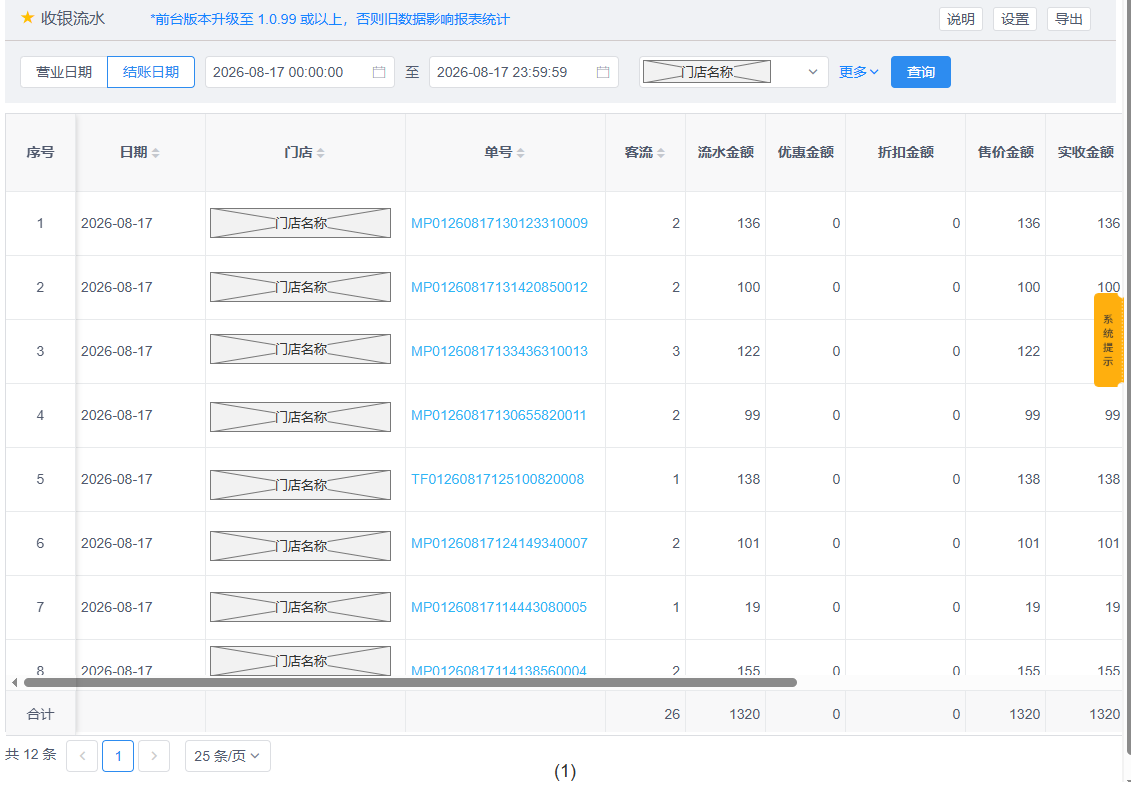The image size is (1133, 787).
Task: Click the 折扣金额 column header
Action: point(905,152)
